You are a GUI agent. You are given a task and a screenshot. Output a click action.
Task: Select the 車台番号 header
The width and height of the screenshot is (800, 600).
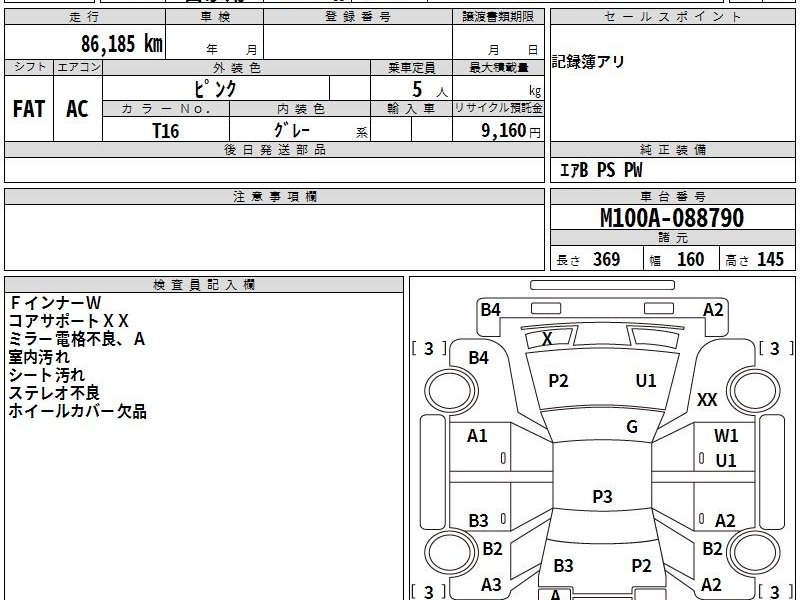click(x=672, y=196)
